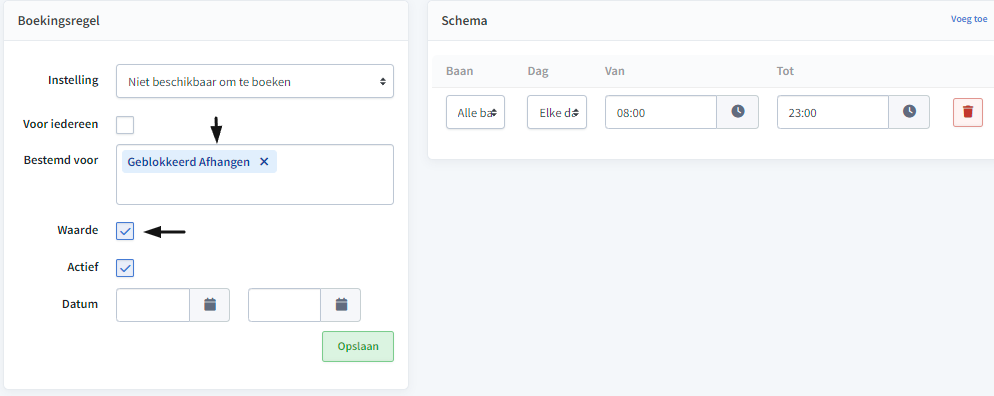
Task: Toggle the Actief checkbox
Action: [125, 268]
